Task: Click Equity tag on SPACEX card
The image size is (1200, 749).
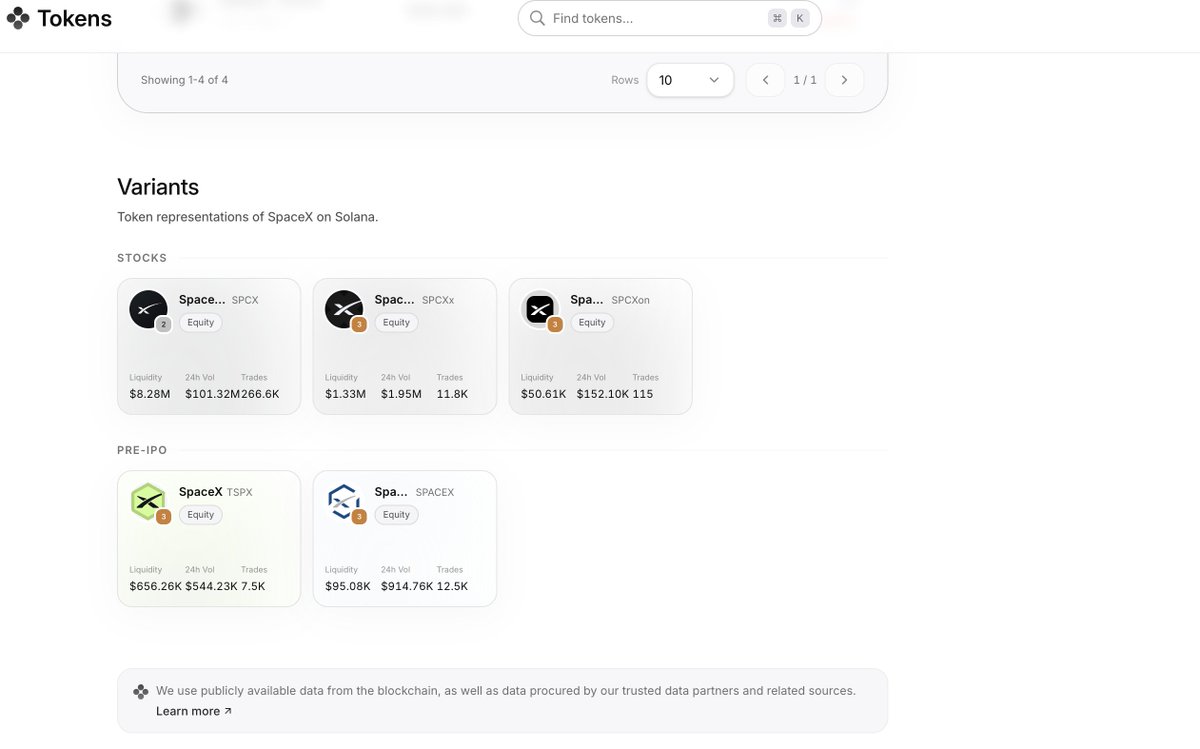Action: tap(397, 514)
